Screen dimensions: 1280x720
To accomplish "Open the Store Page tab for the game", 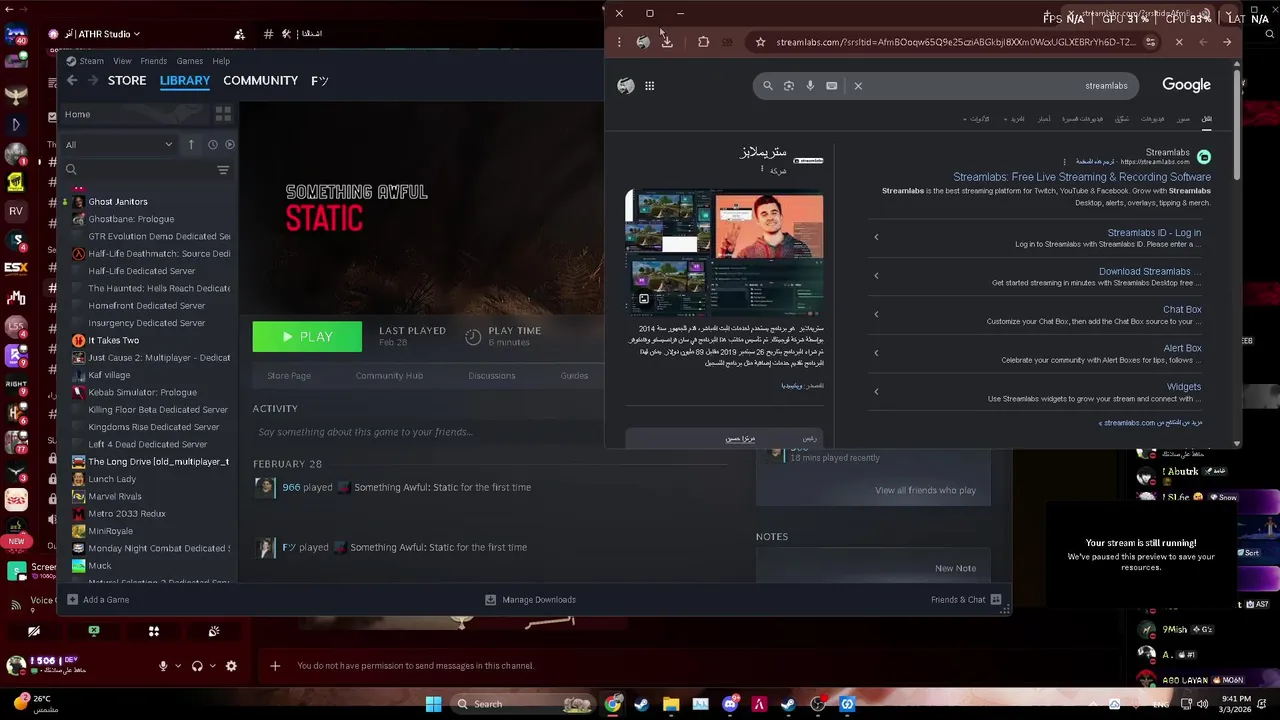I will [289, 376].
